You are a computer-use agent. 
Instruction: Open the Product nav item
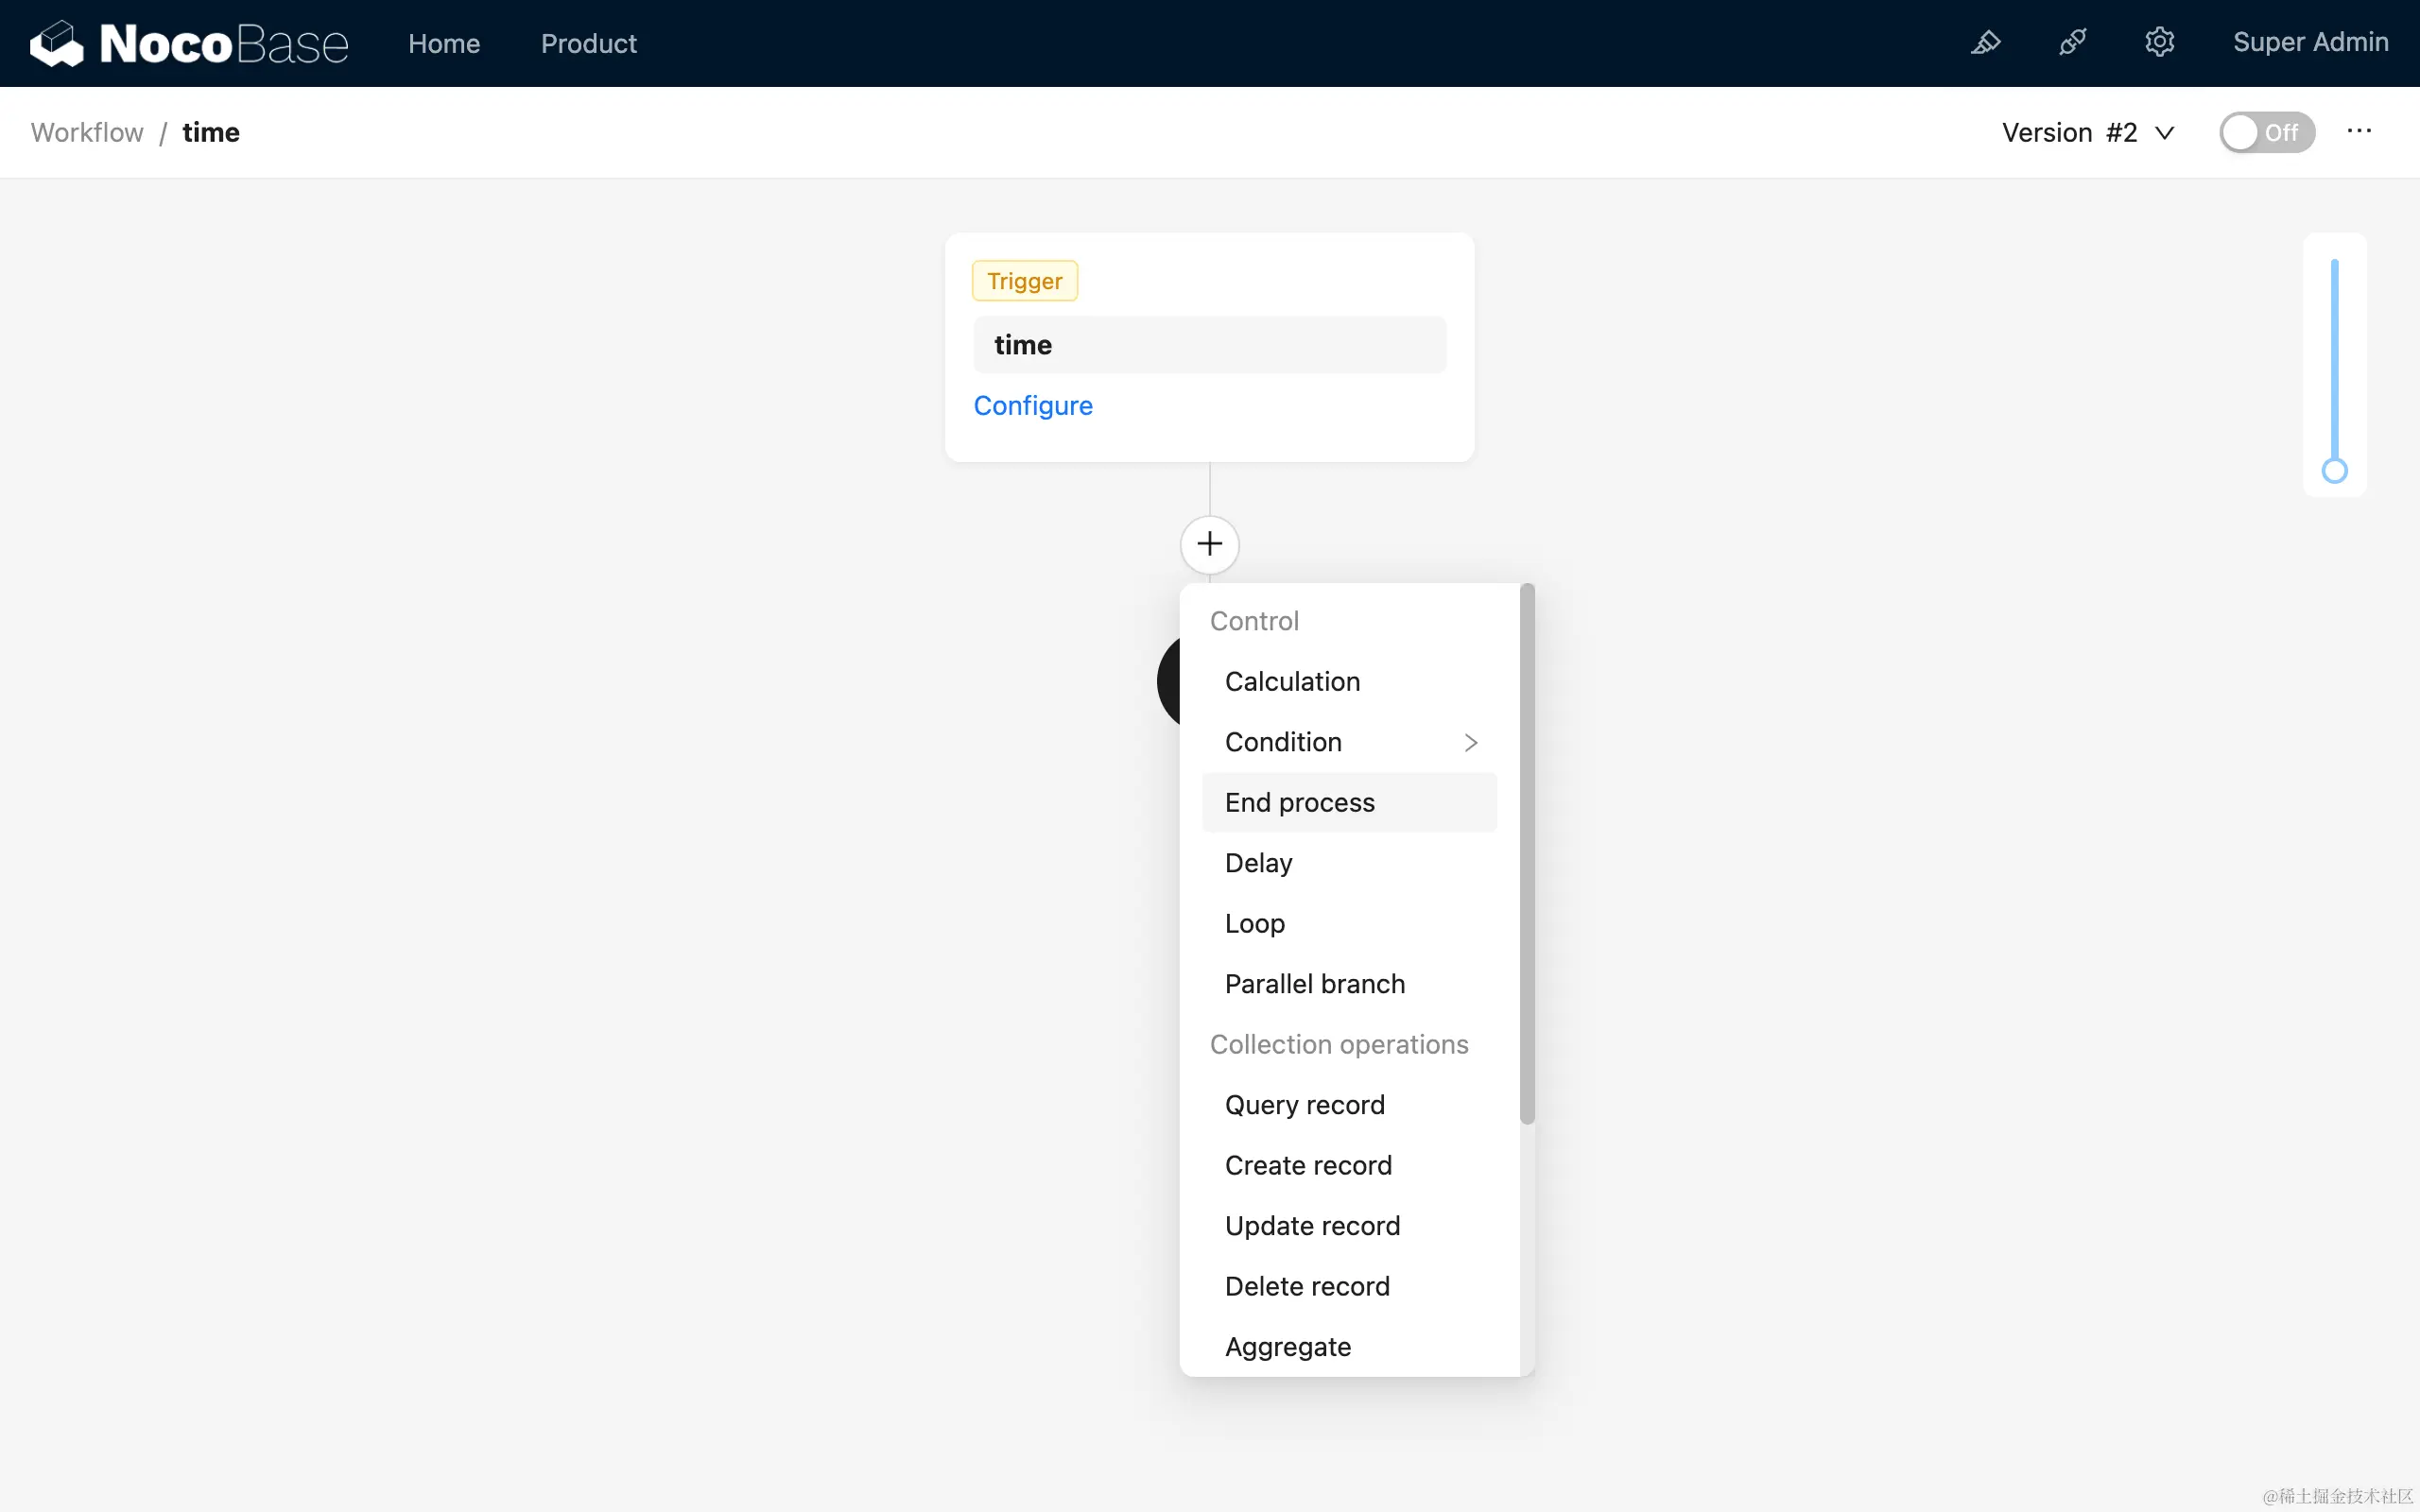coord(588,43)
